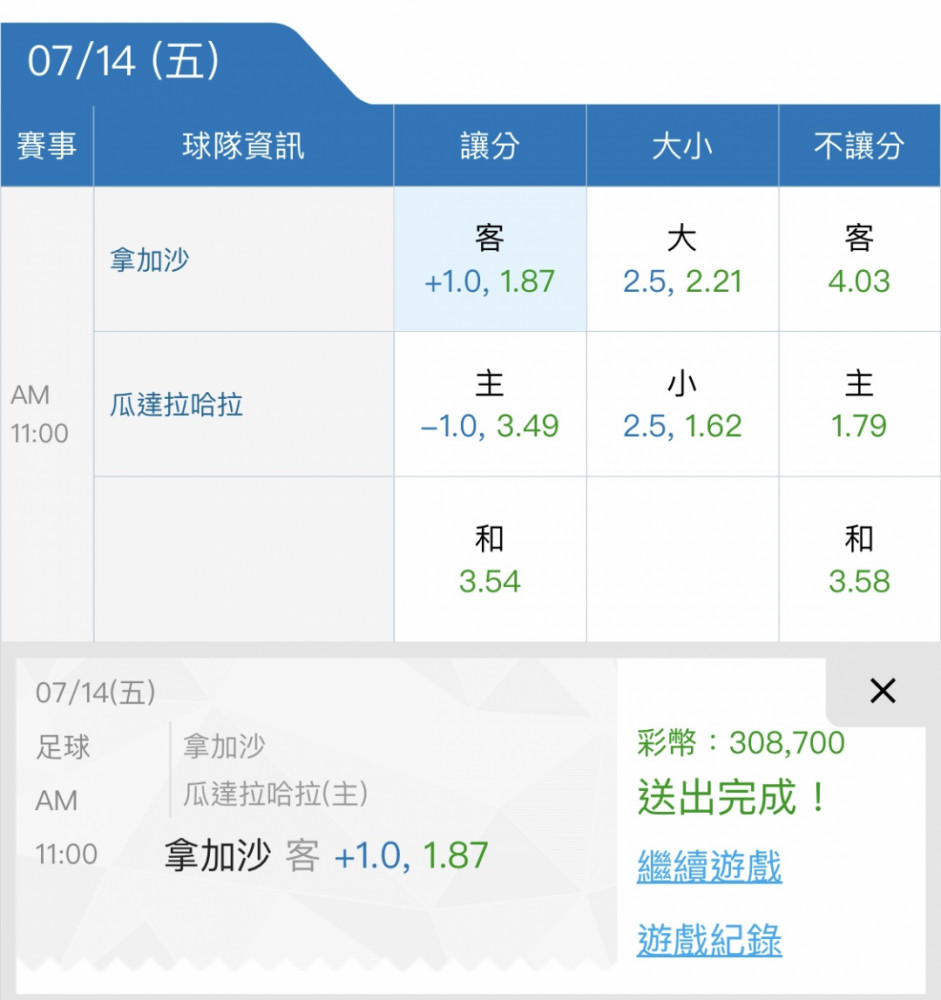
Task: Switch to the 07/14 (五) date tab
Action: [x=124, y=62]
